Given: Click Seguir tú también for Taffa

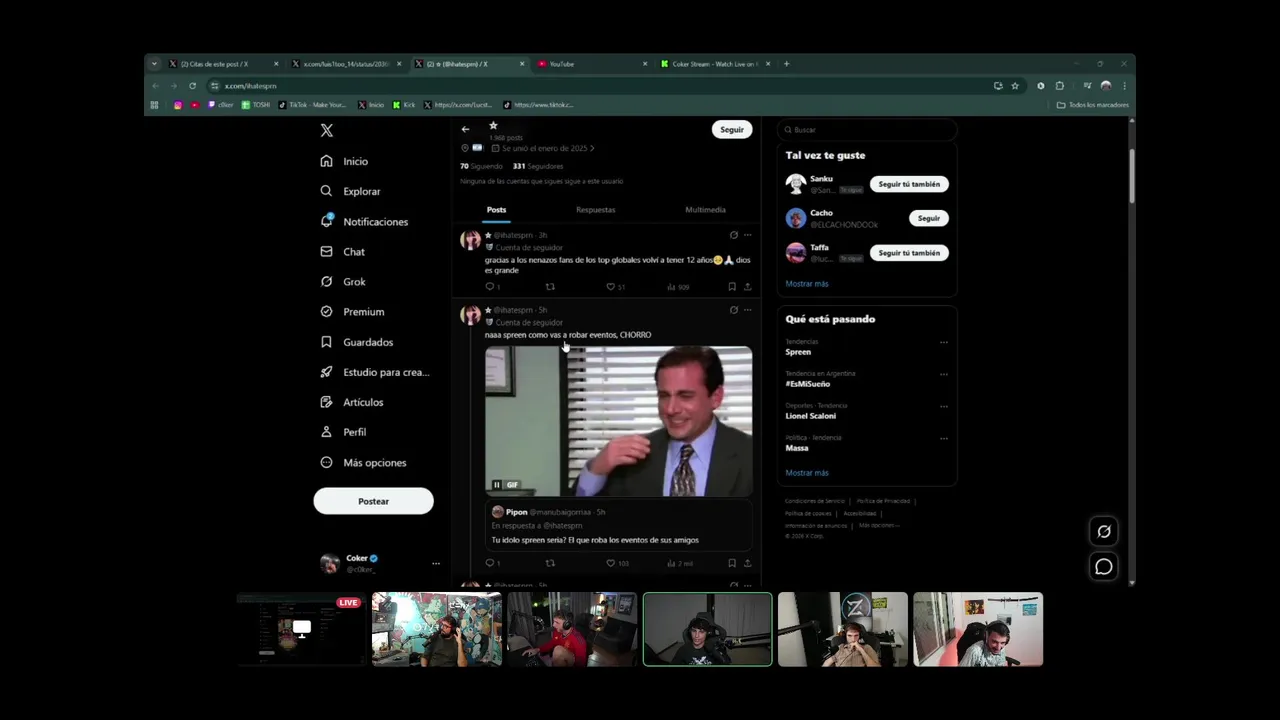Looking at the screenshot, I should (x=909, y=253).
